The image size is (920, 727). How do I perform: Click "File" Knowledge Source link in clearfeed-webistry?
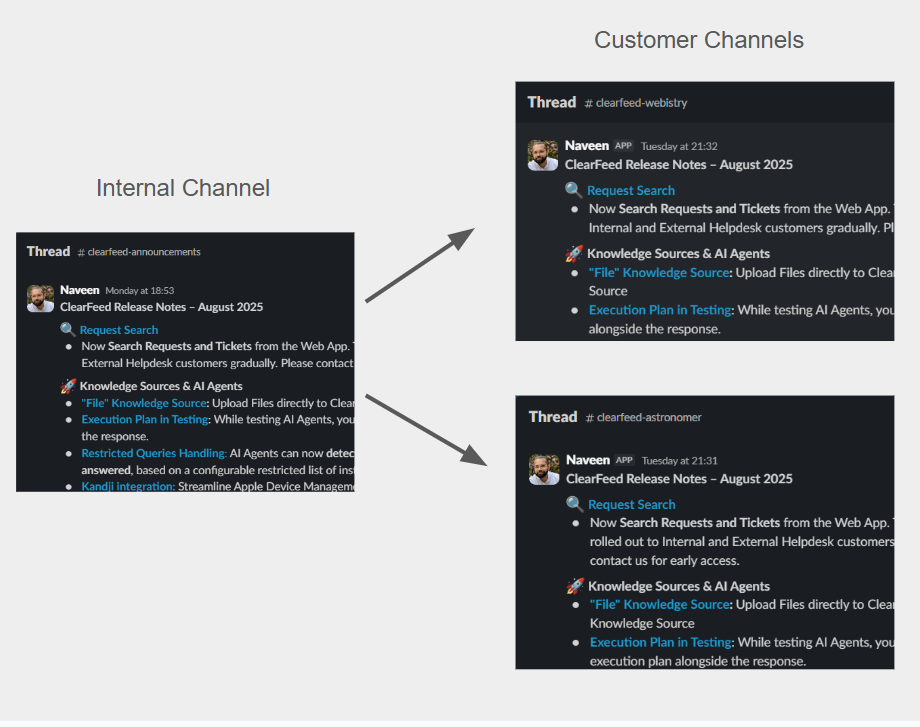coord(659,273)
